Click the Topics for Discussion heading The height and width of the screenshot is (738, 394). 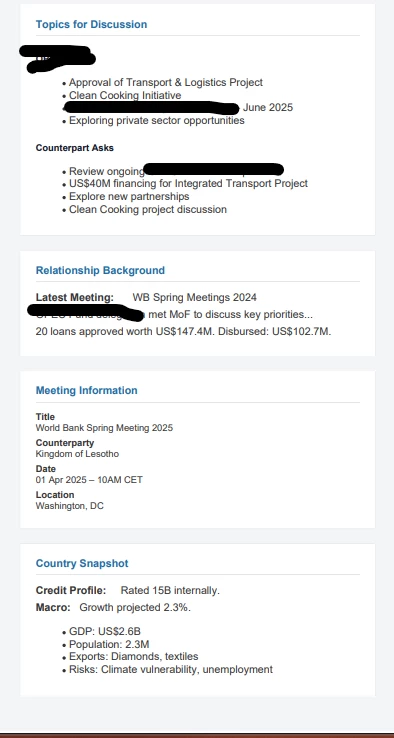click(91, 24)
